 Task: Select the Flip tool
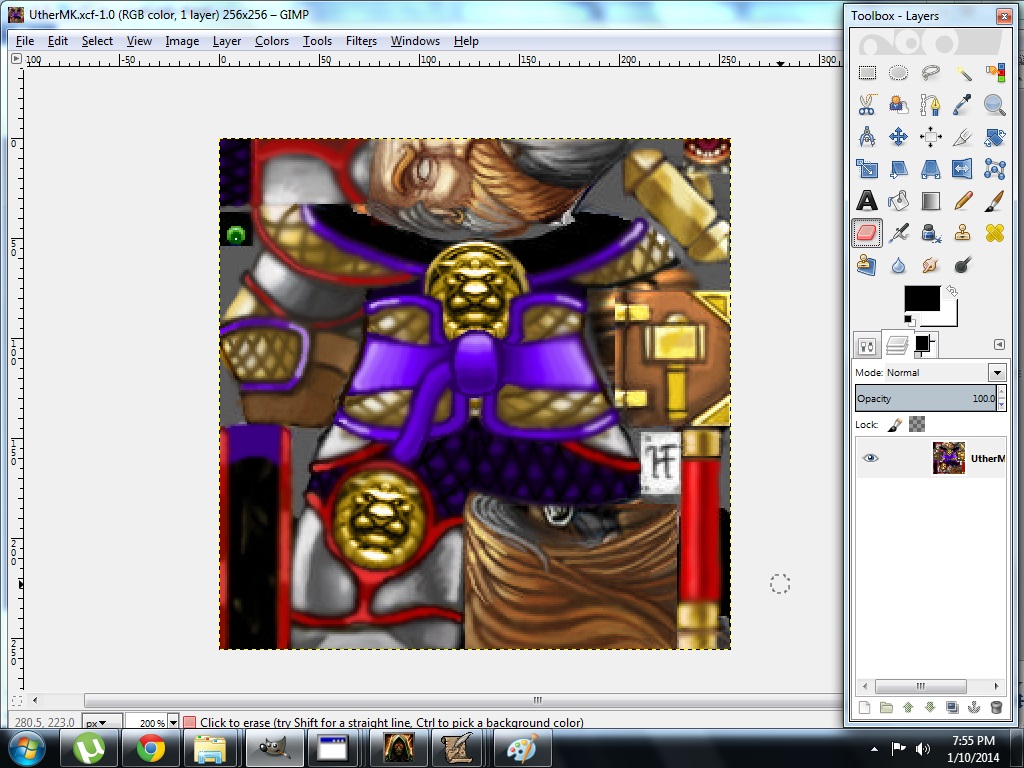[963, 168]
